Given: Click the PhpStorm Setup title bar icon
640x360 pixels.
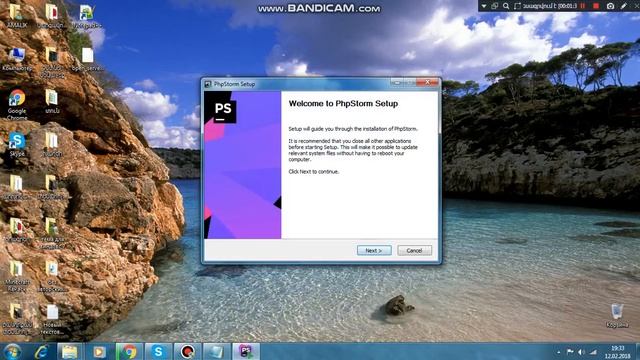Looking at the screenshot, I should 208,84.
